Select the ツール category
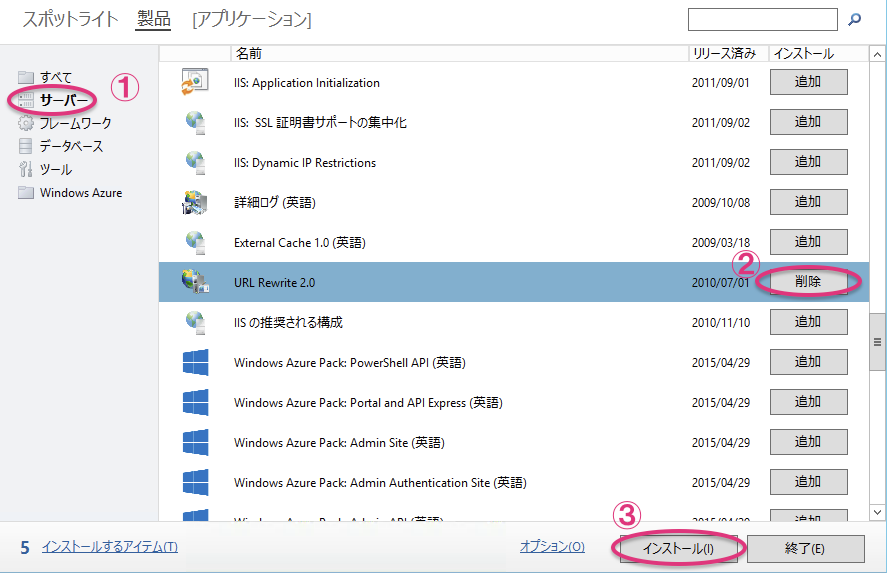This screenshot has width=887, height=573. click(55, 169)
